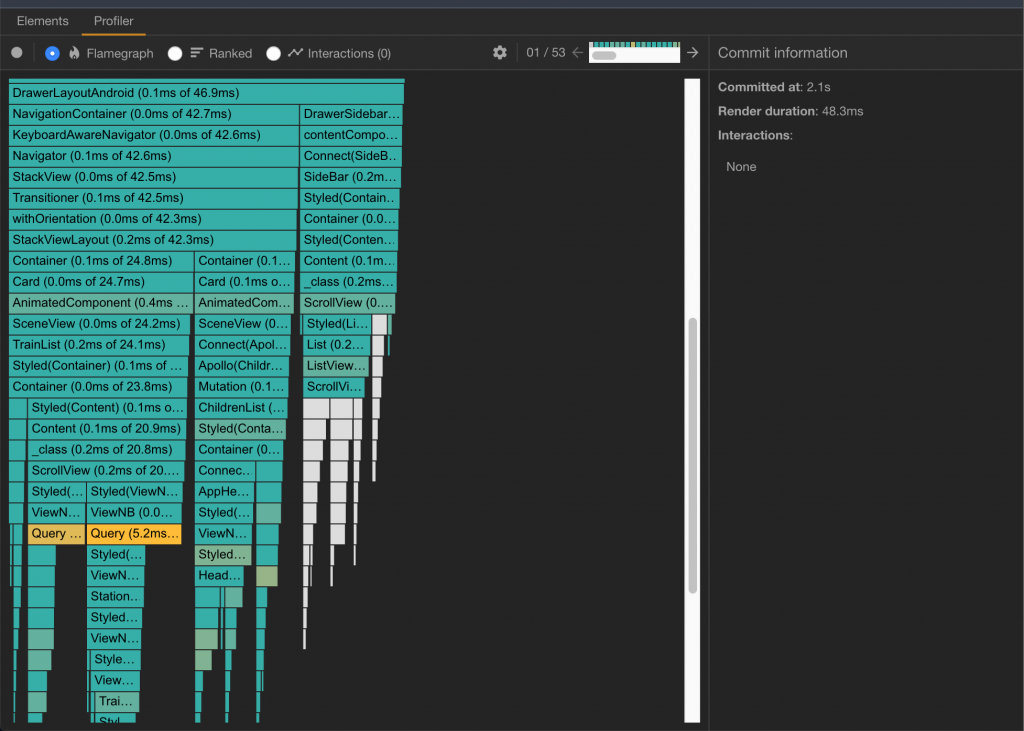This screenshot has height=731, width=1024.
Task: Go to next commit arrow
Action: (x=692, y=53)
